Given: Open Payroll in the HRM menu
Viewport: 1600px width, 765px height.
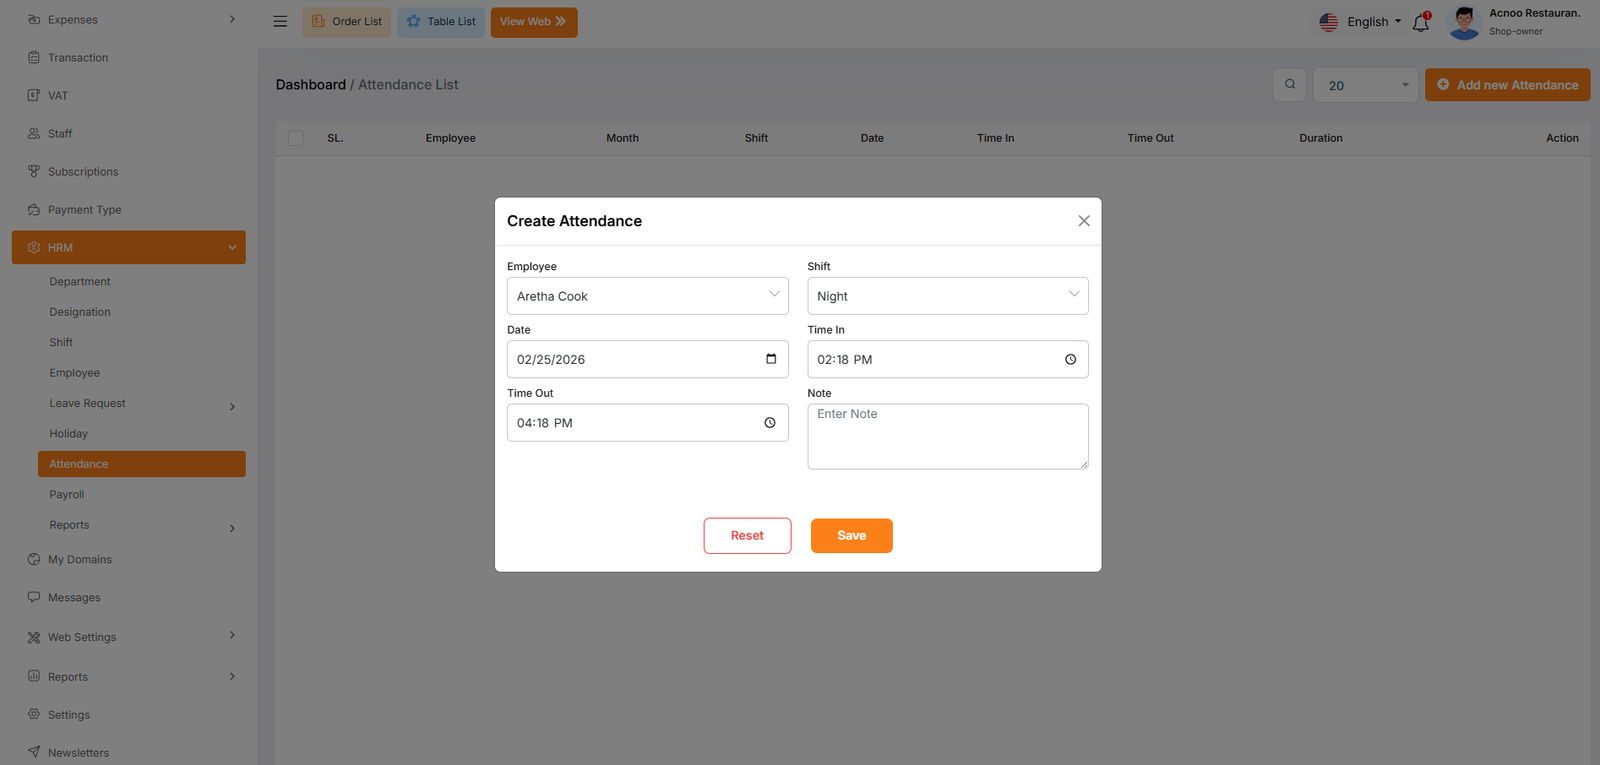Looking at the screenshot, I should (67, 495).
